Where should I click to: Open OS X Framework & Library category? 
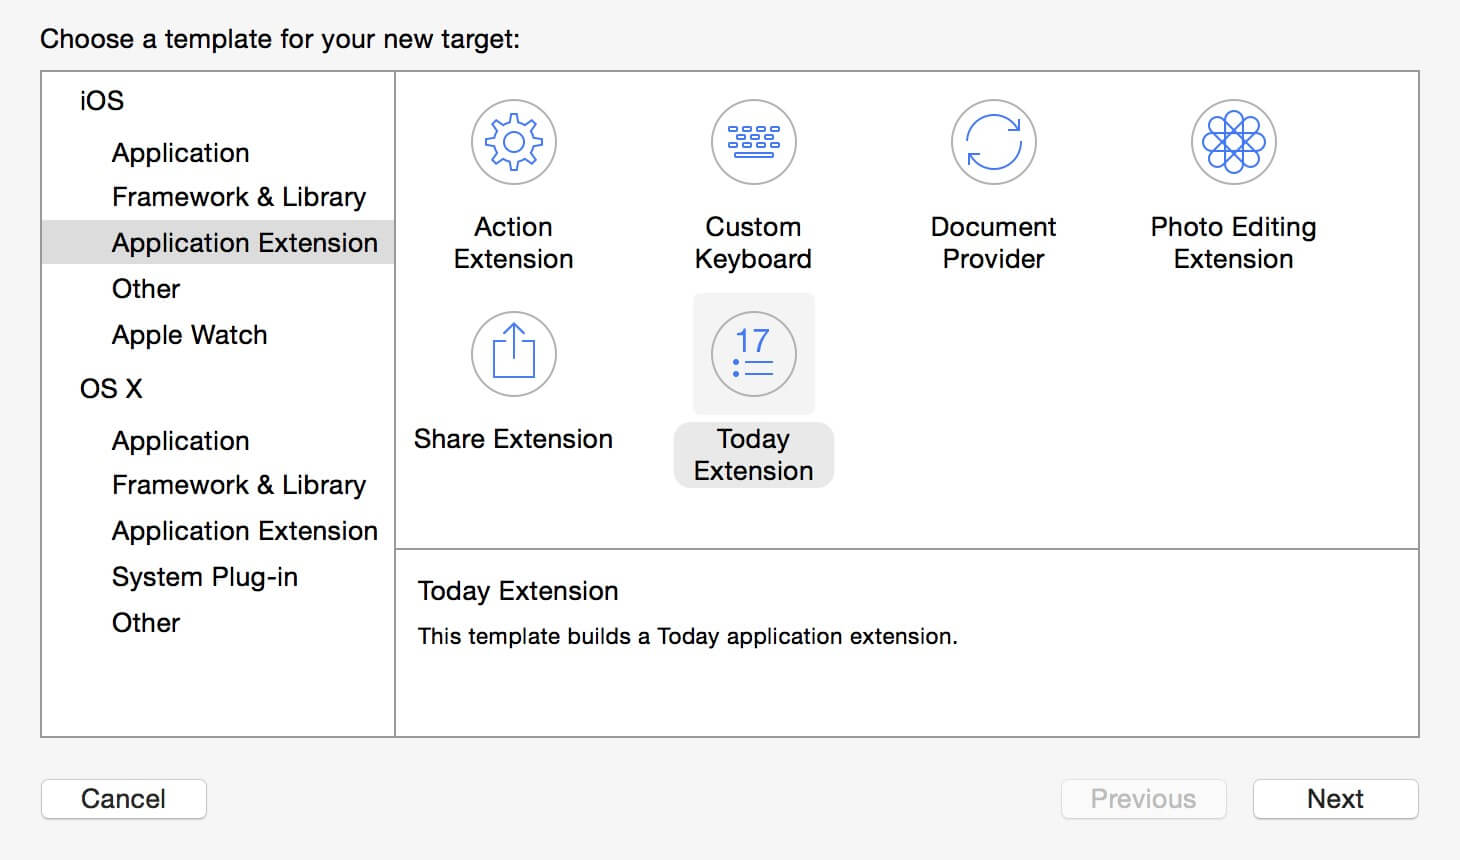pyautogui.click(x=238, y=485)
